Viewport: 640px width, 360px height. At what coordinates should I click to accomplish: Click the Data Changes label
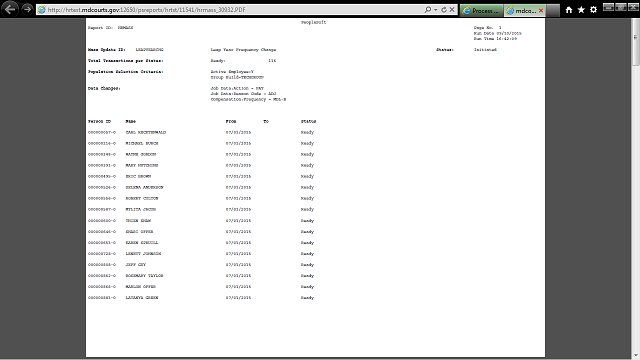[x=104, y=88]
